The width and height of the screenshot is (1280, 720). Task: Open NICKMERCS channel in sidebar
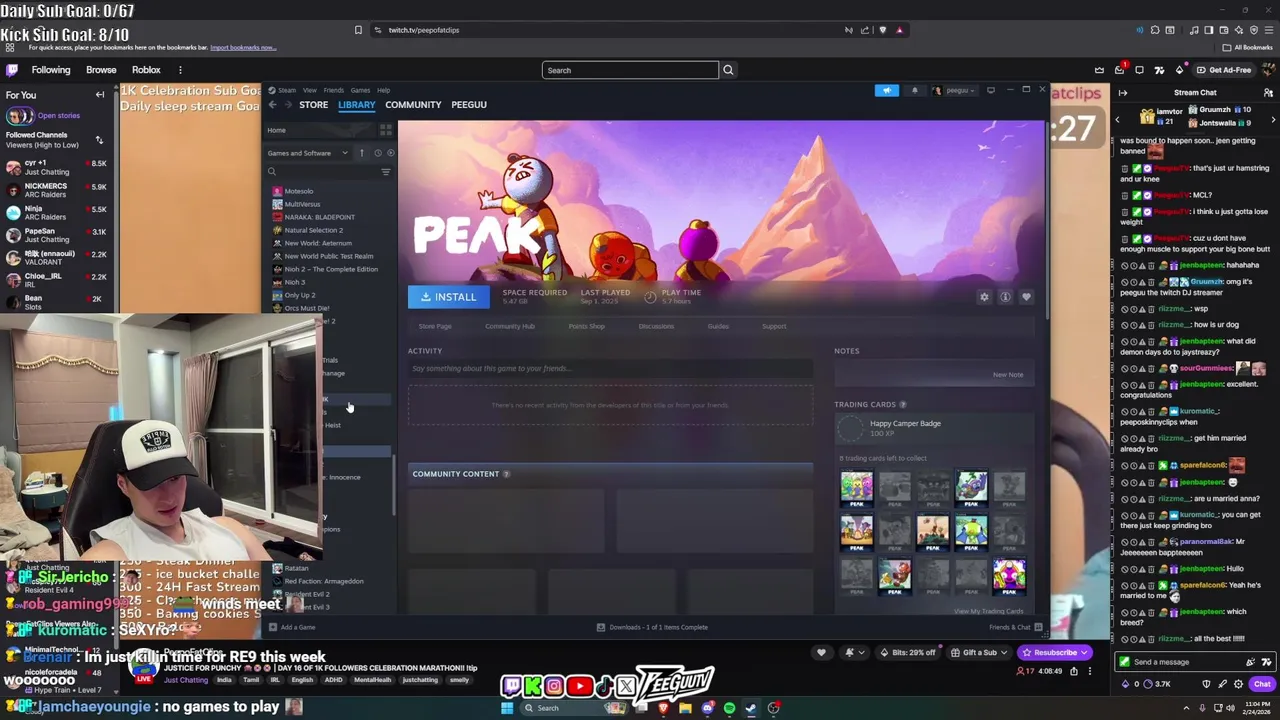pos(60,190)
